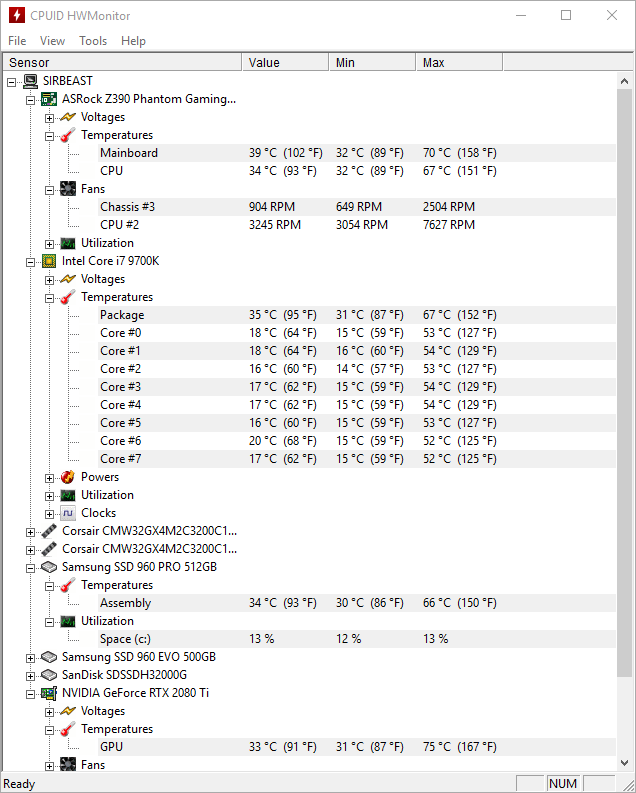The height and width of the screenshot is (793, 636).
Task: Open the View menu
Action: pos(53,41)
